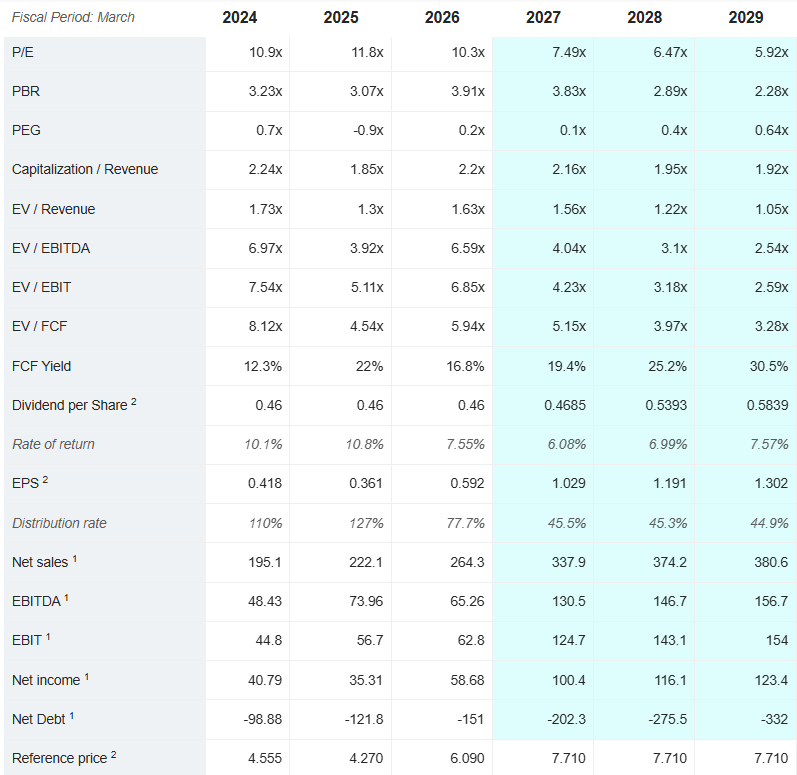Select the EBIT row label
Image resolution: width=797 pixels, height=775 pixels.
tap(31, 640)
